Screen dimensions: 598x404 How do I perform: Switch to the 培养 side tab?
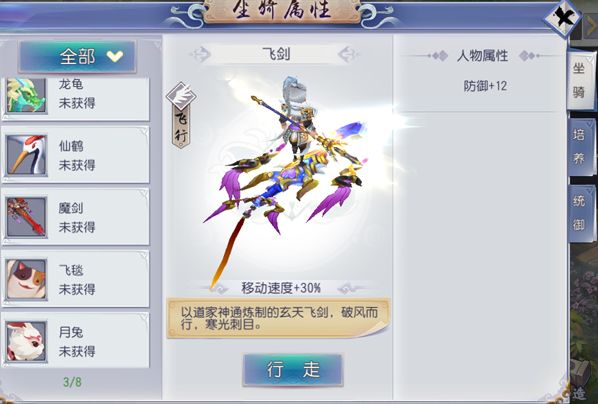(x=580, y=146)
